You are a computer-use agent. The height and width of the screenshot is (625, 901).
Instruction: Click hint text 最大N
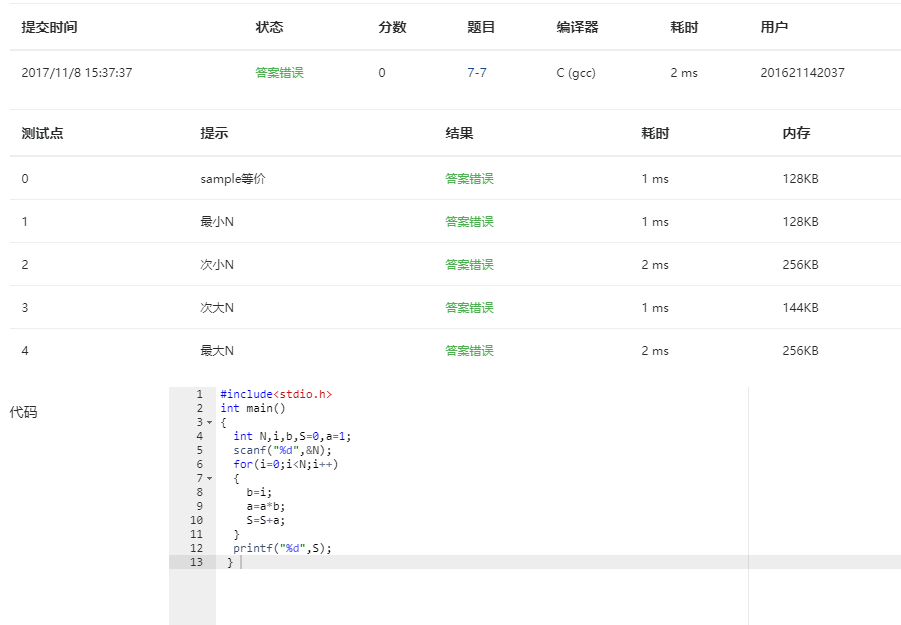[x=217, y=351]
